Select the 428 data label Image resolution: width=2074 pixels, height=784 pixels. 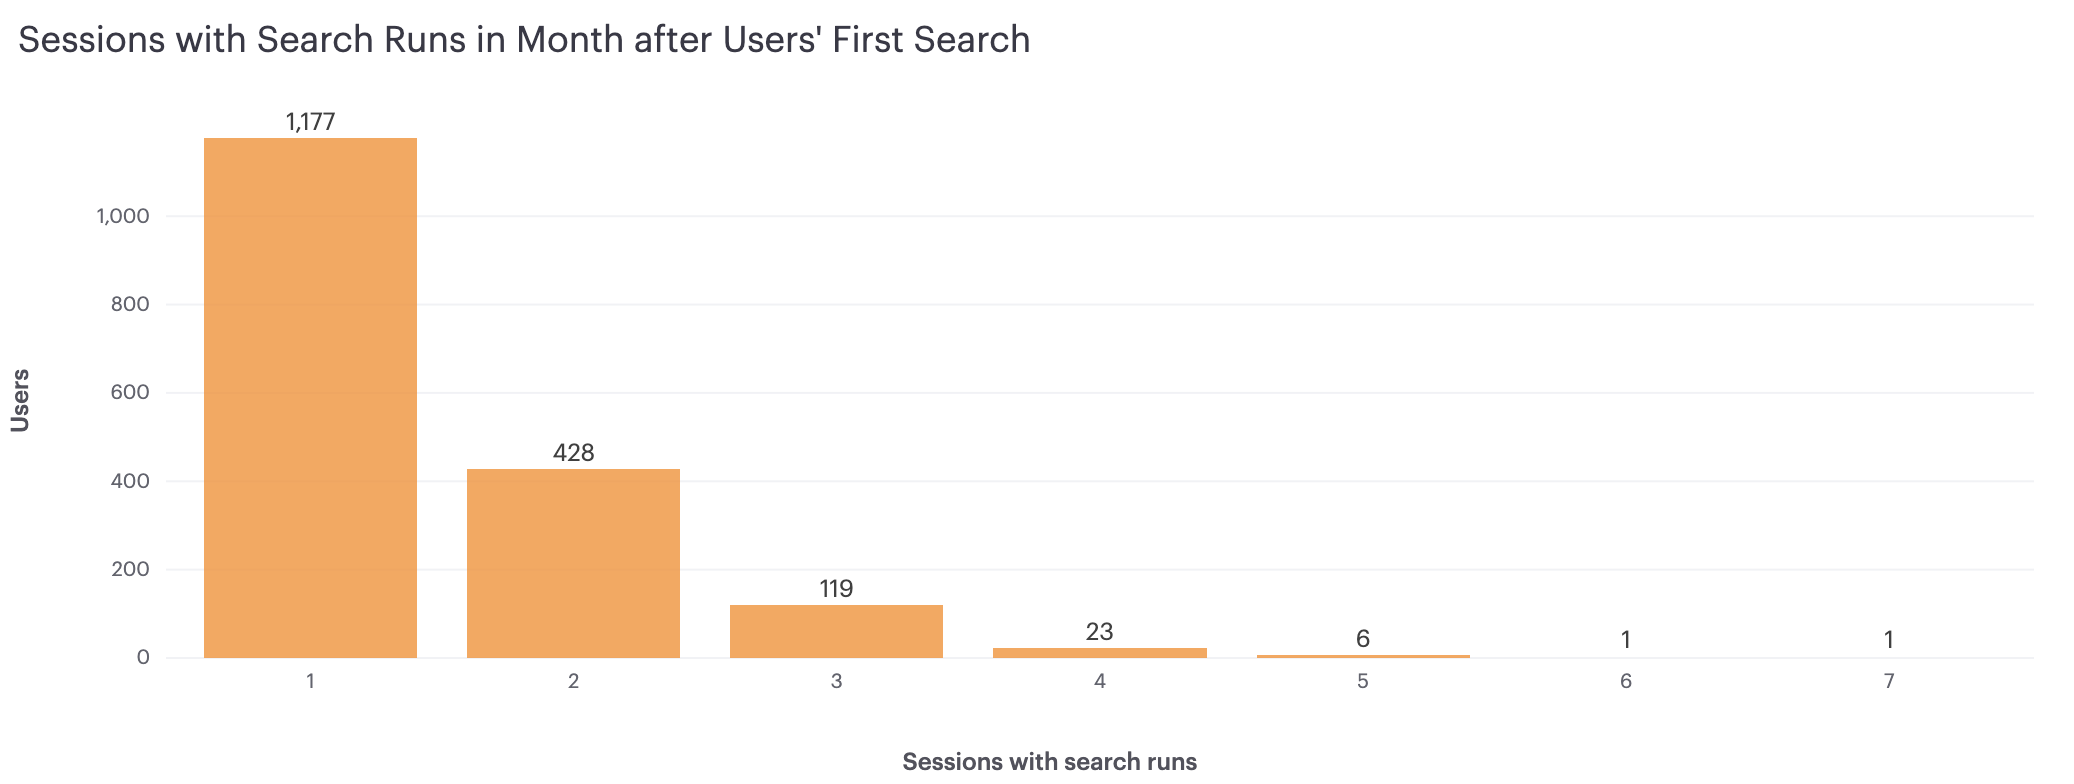573,453
